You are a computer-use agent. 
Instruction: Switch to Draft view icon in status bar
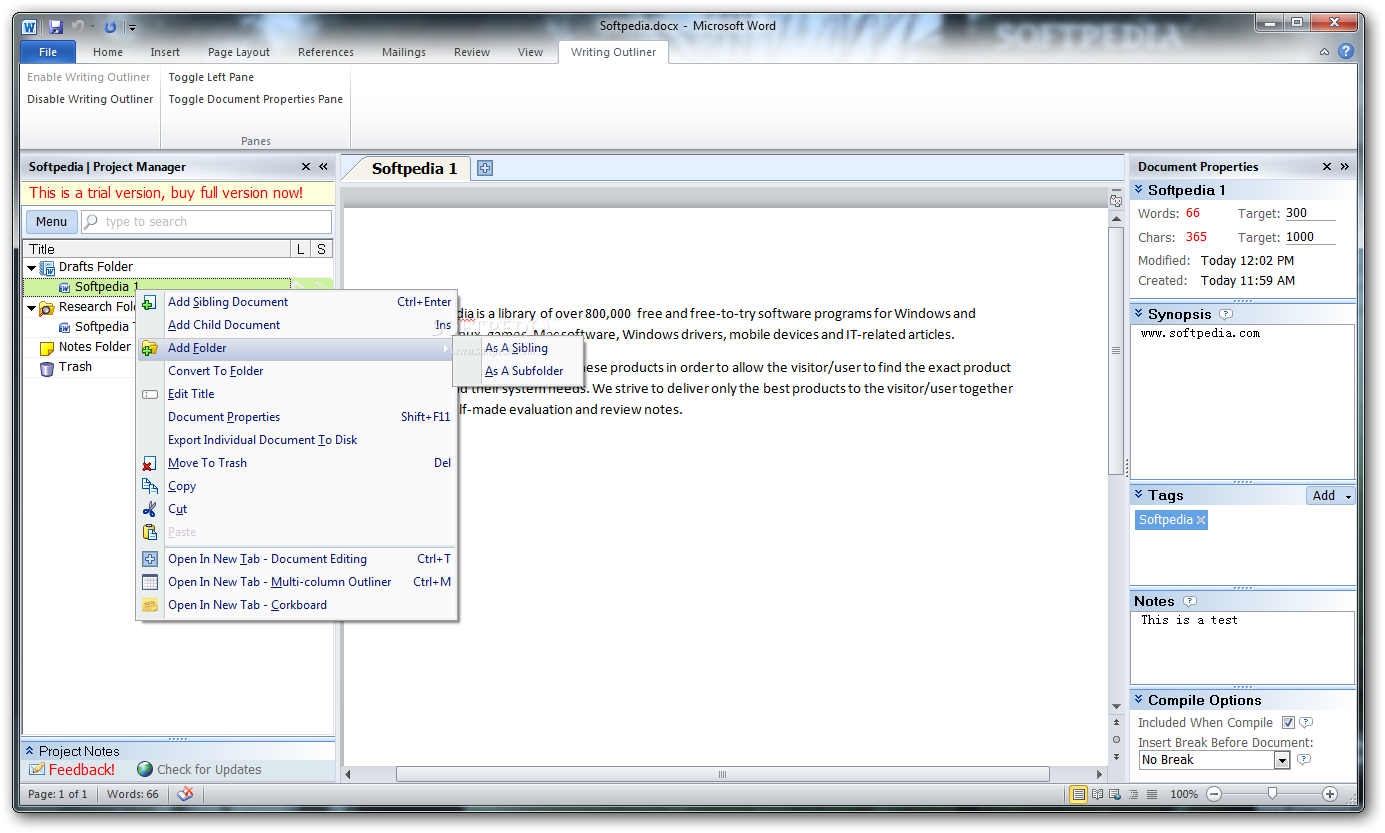[1151, 794]
